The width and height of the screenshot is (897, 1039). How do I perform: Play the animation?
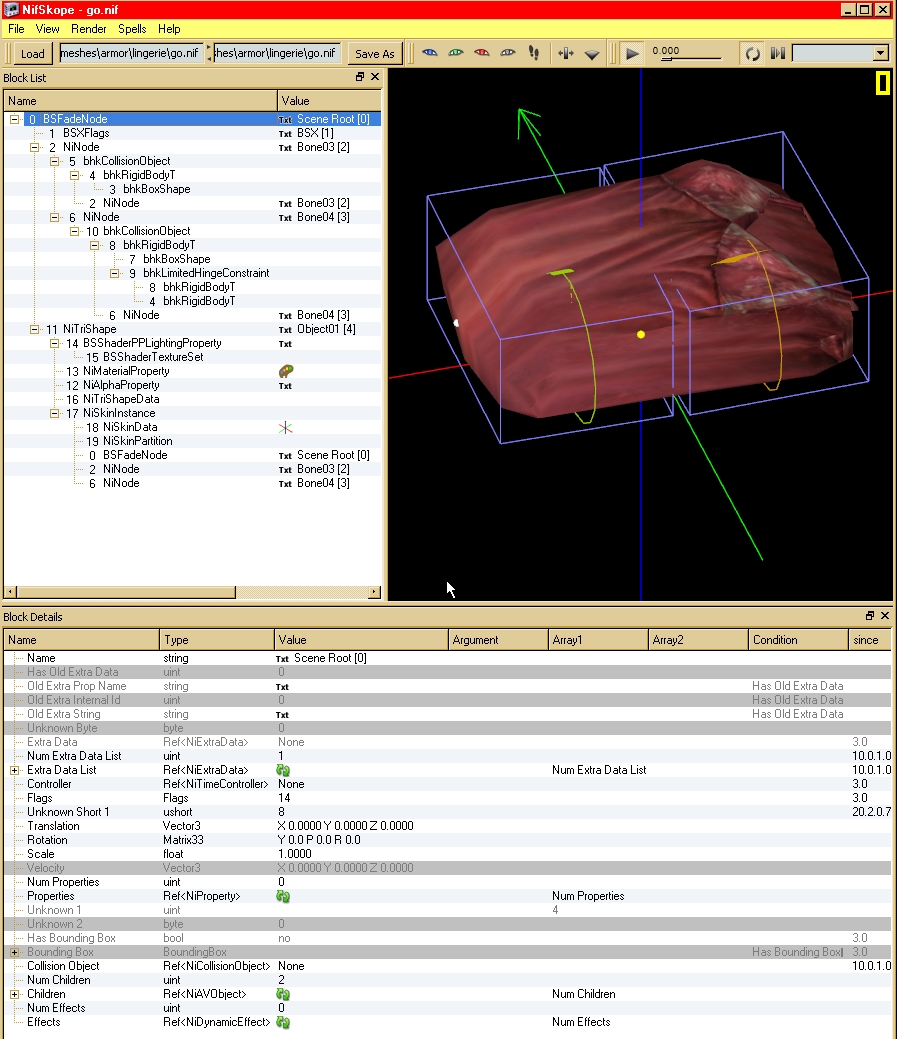(x=633, y=54)
